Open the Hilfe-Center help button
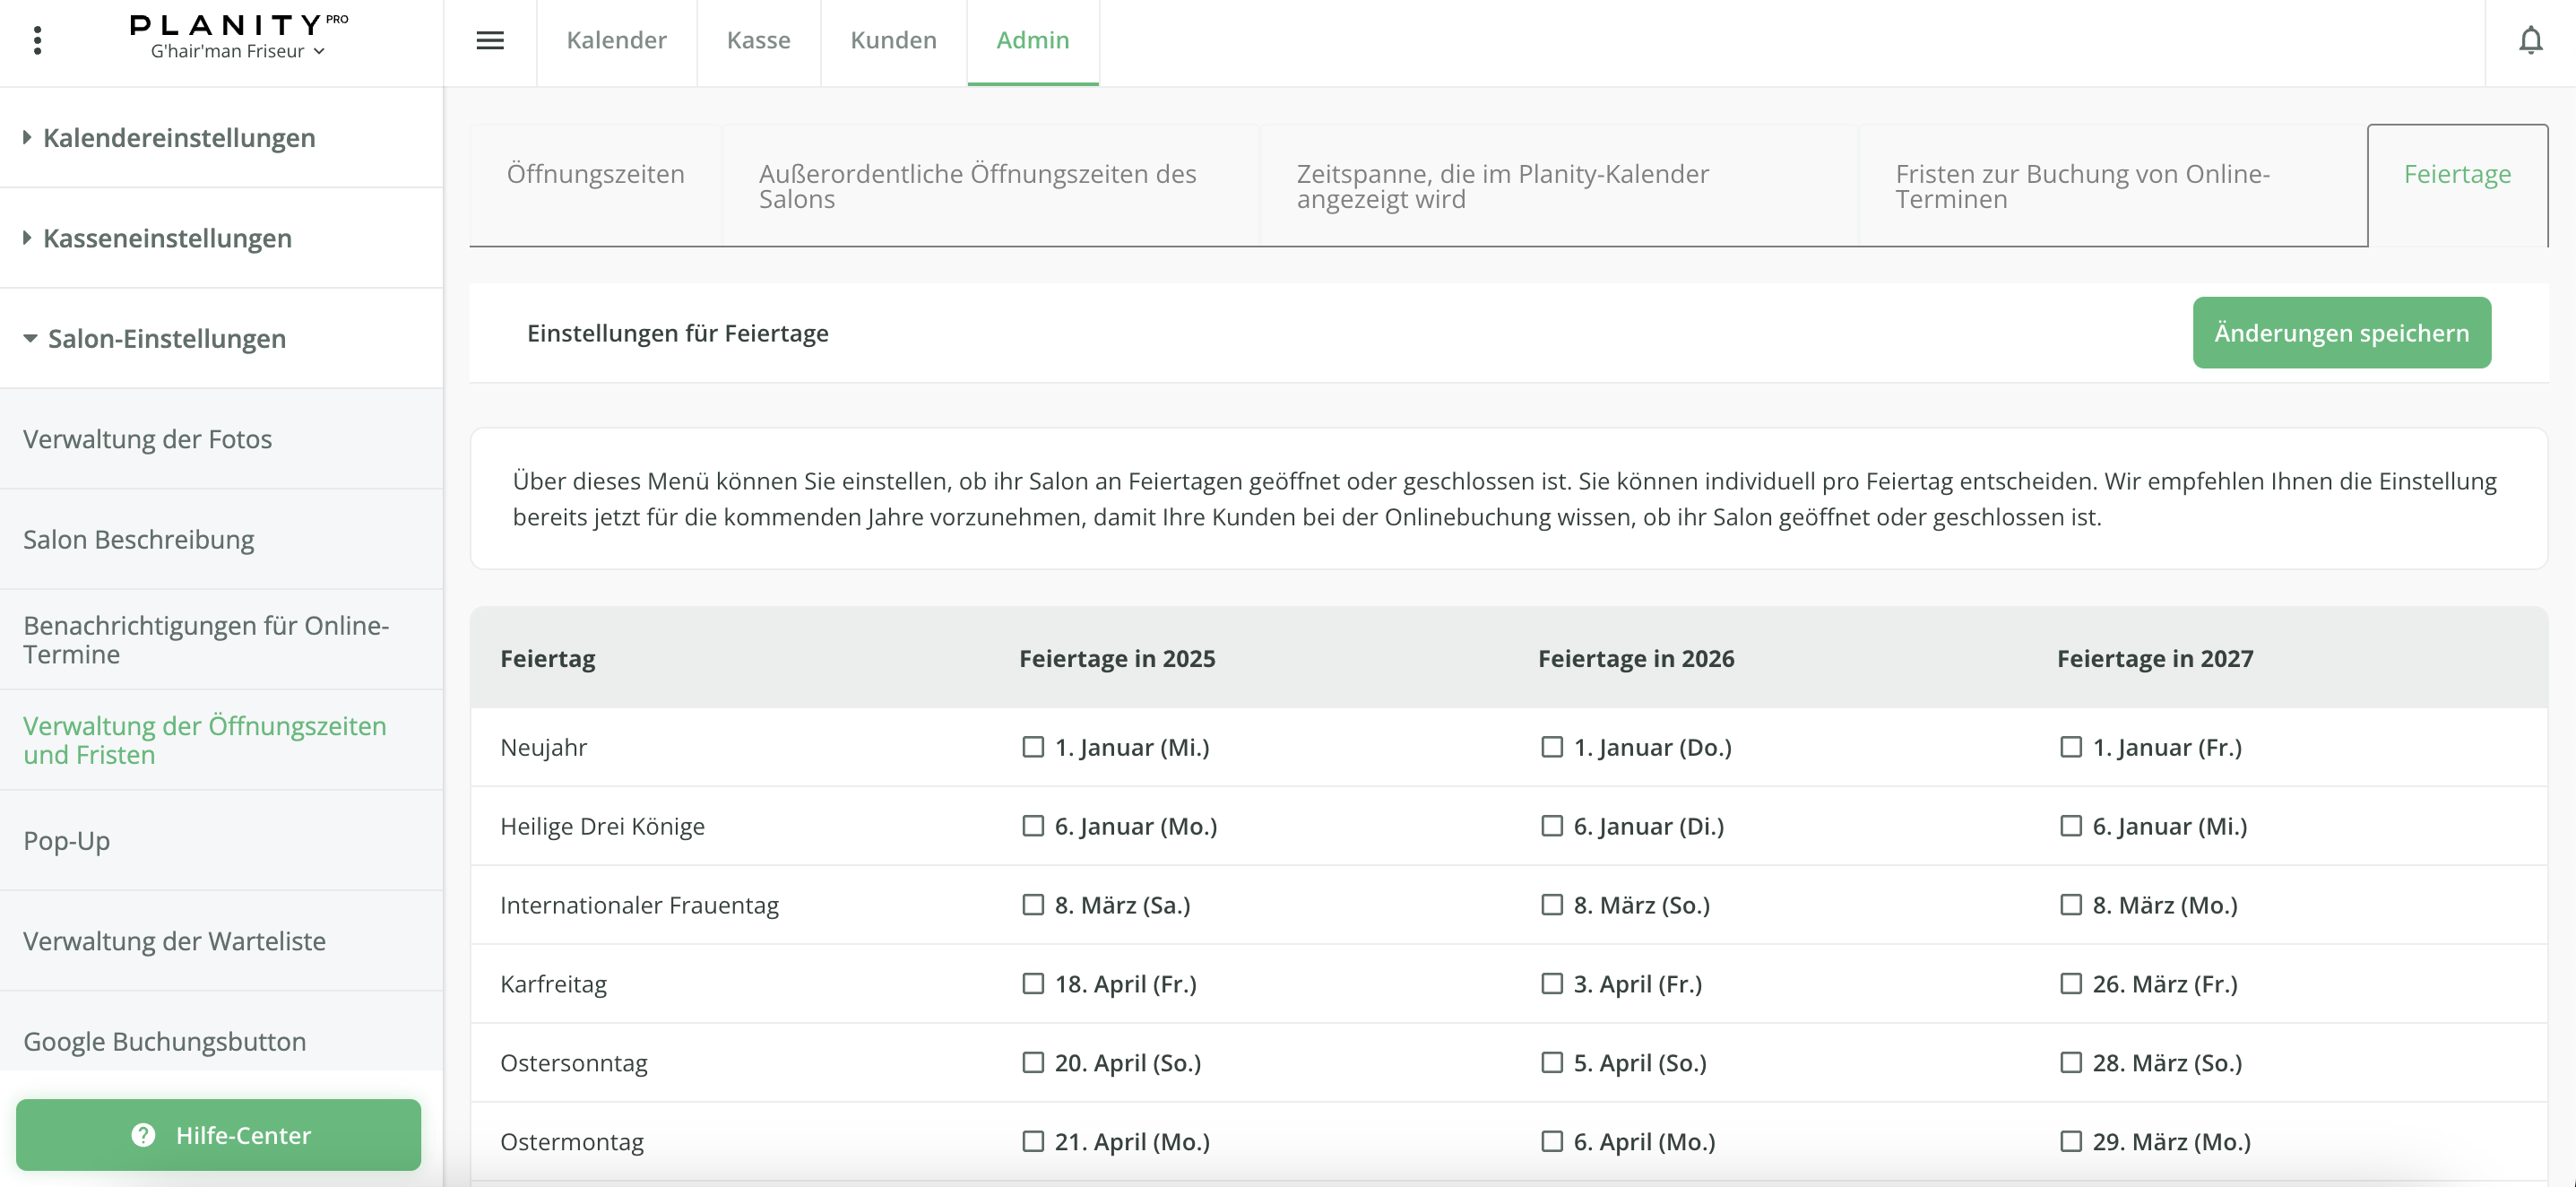Screen dimensions: 2576x1187 [219, 1135]
